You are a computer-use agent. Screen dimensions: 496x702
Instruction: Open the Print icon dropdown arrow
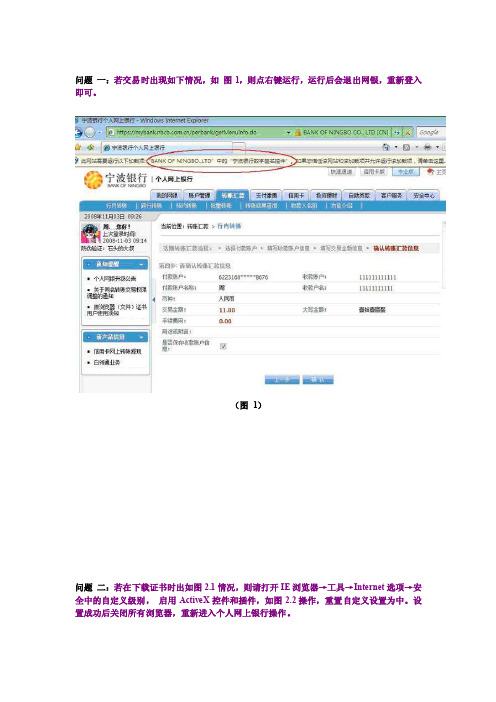(x=437, y=147)
